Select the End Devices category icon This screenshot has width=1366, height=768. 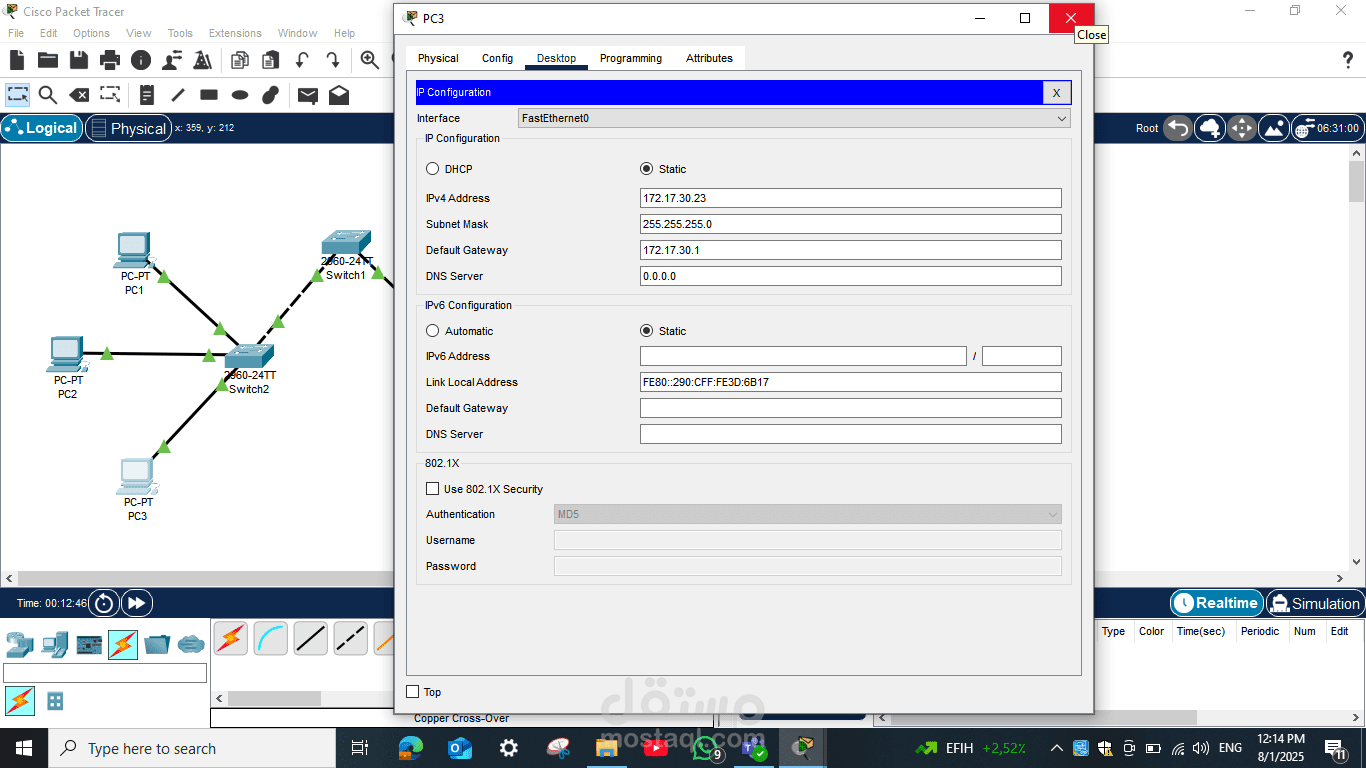55,644
